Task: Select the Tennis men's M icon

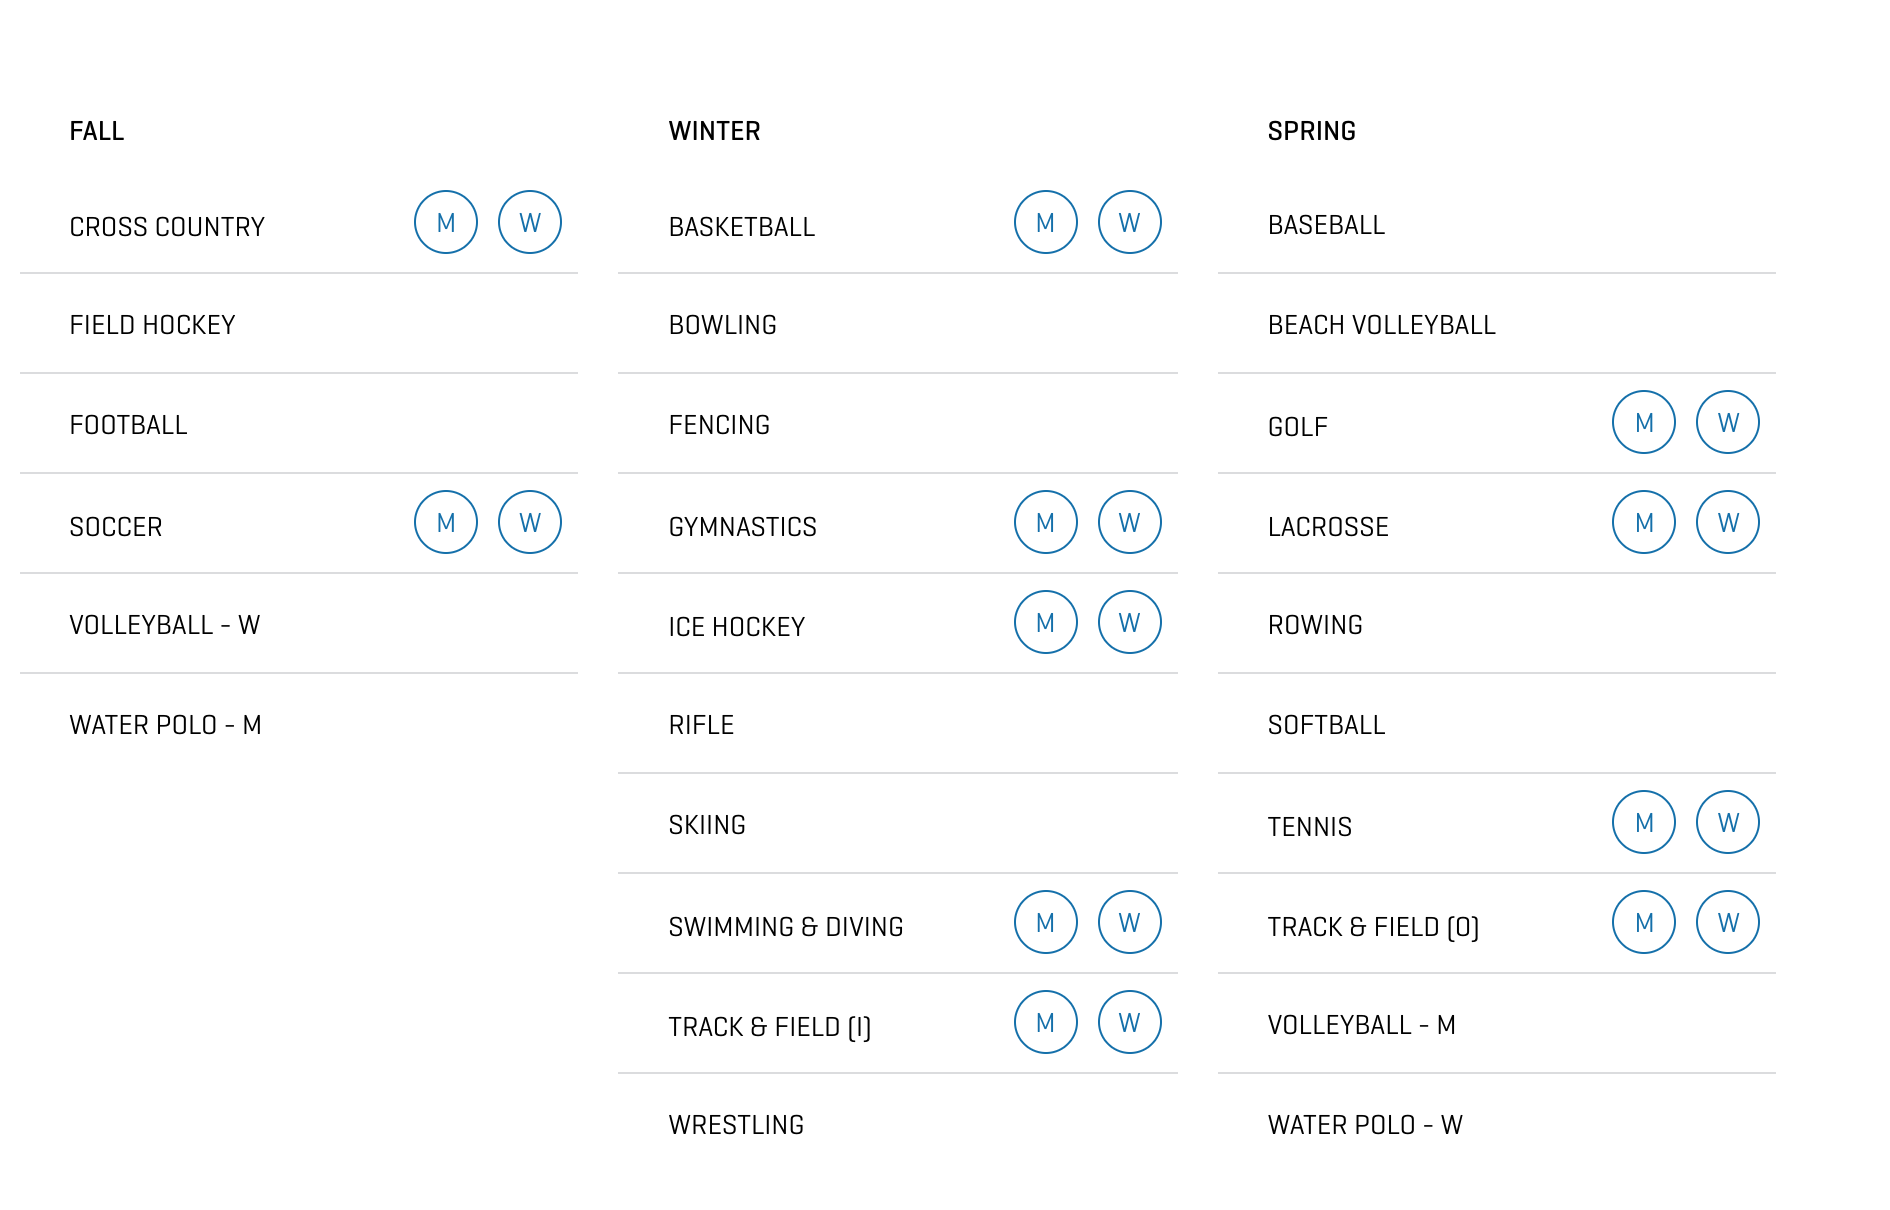Action: point(1644,822)
